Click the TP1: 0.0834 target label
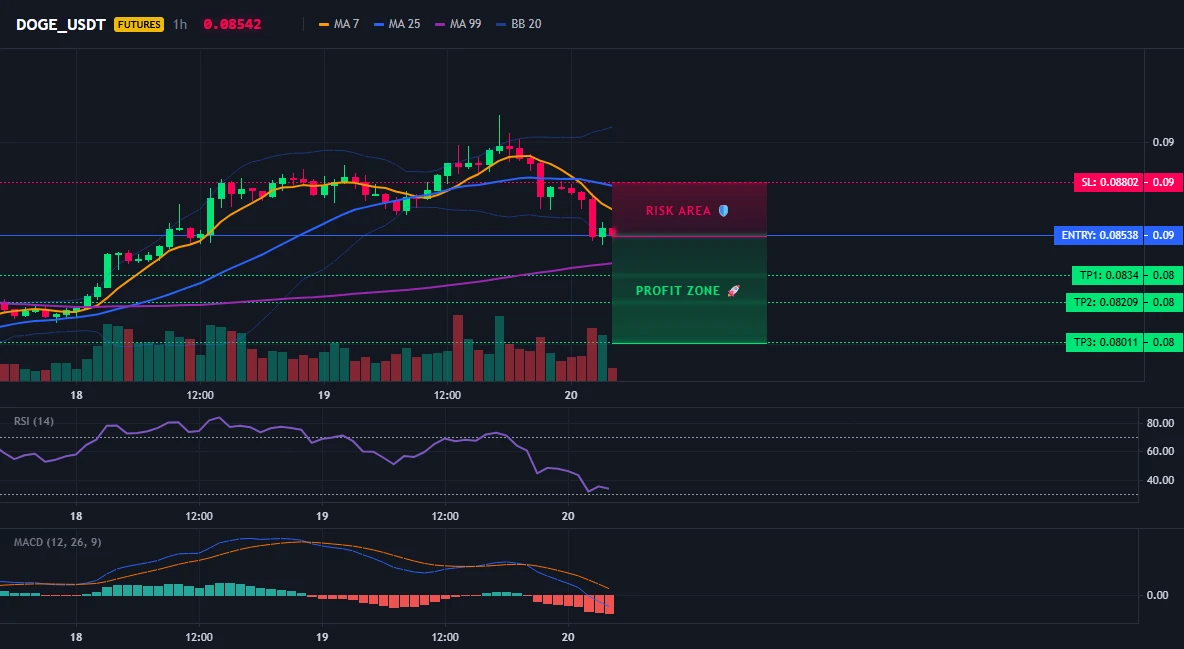The image size is (1184, 649). (x=1108, y=275)
